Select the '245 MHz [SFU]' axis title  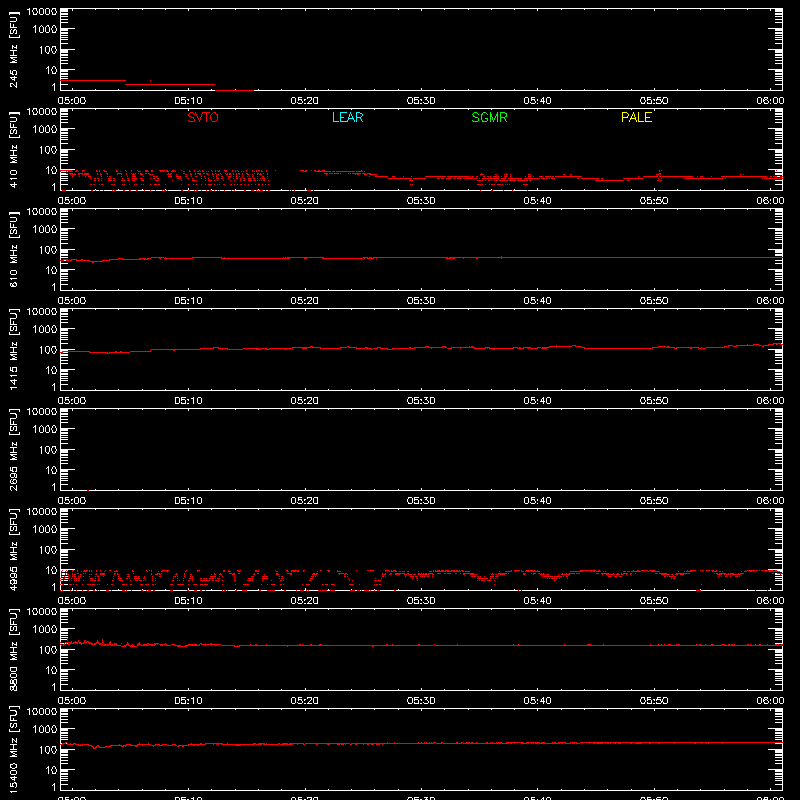pyautogui.click(x=13, y=50)
